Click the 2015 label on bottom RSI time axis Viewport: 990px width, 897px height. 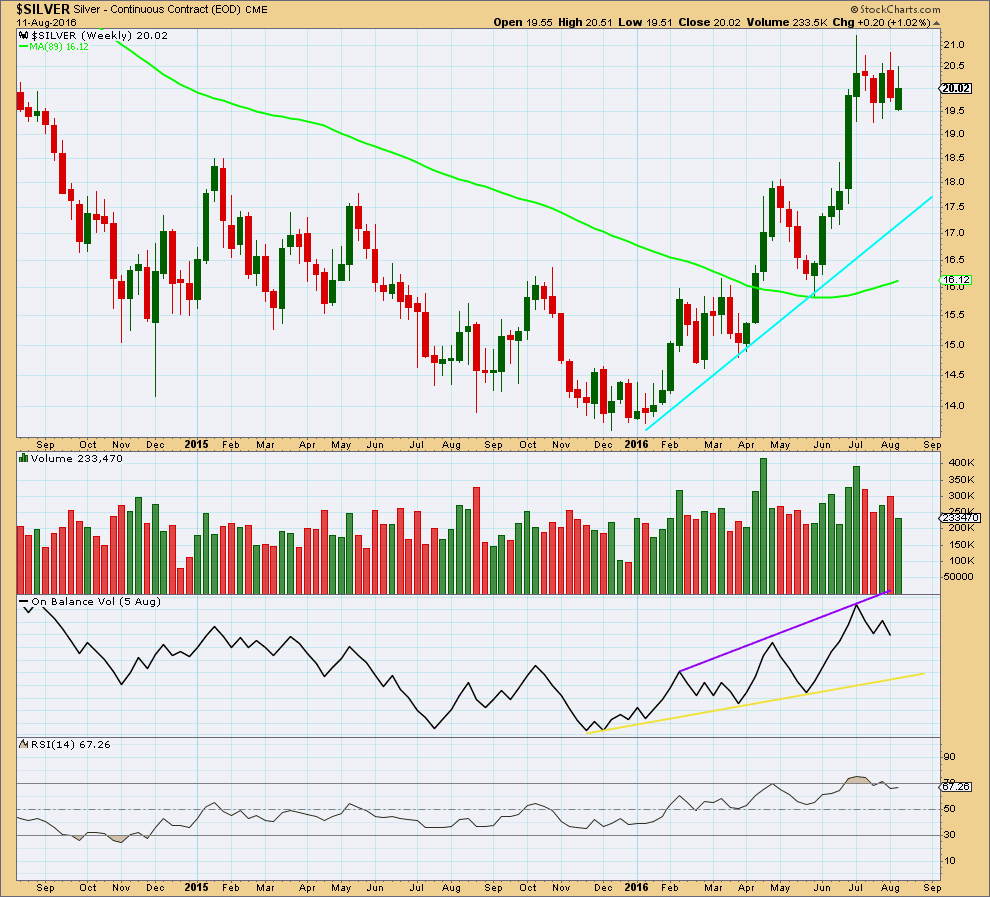coord(196,888)
